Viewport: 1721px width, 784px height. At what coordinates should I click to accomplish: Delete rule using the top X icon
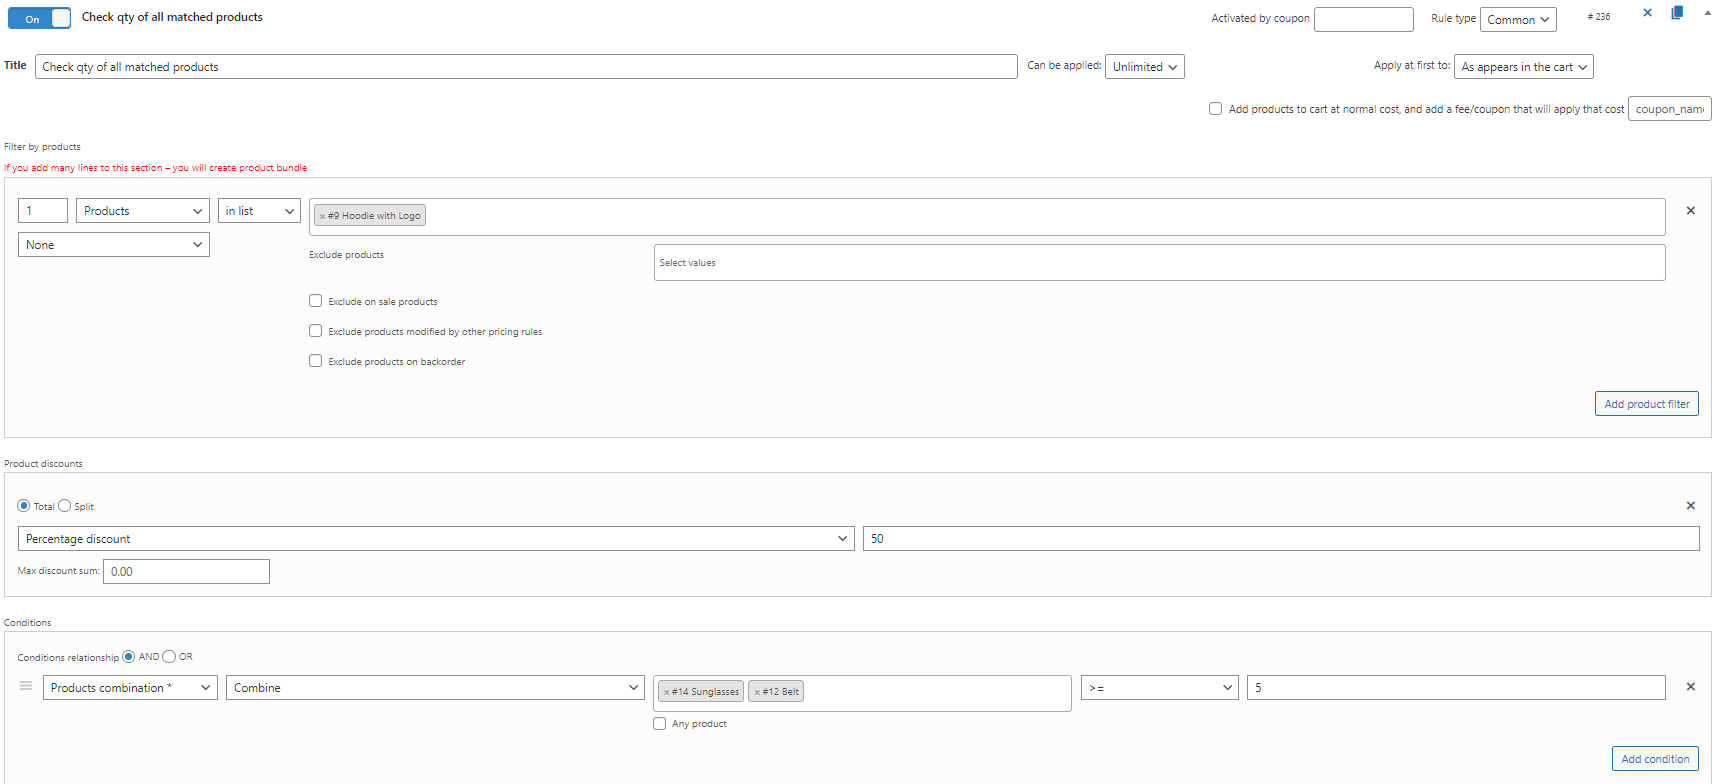(1648, 13)
